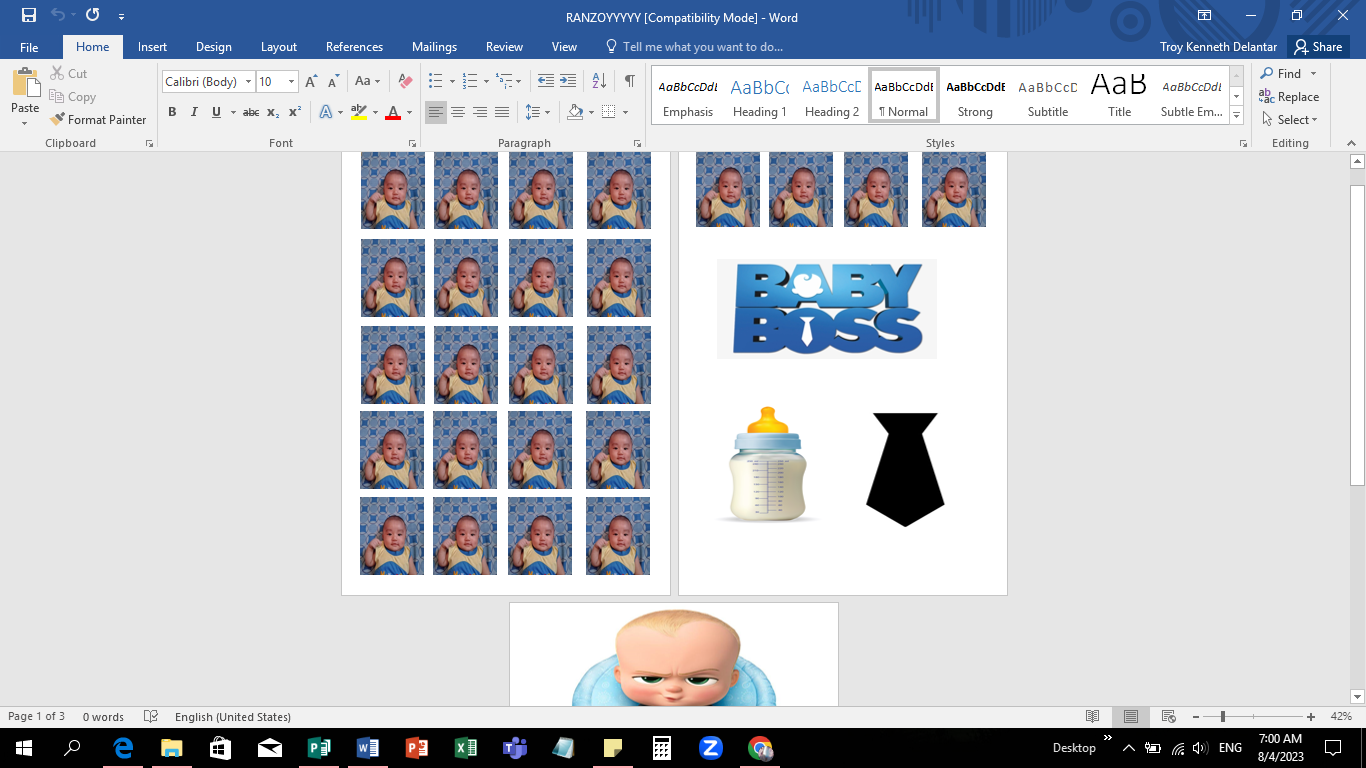Toggle bold formatting

172,111
